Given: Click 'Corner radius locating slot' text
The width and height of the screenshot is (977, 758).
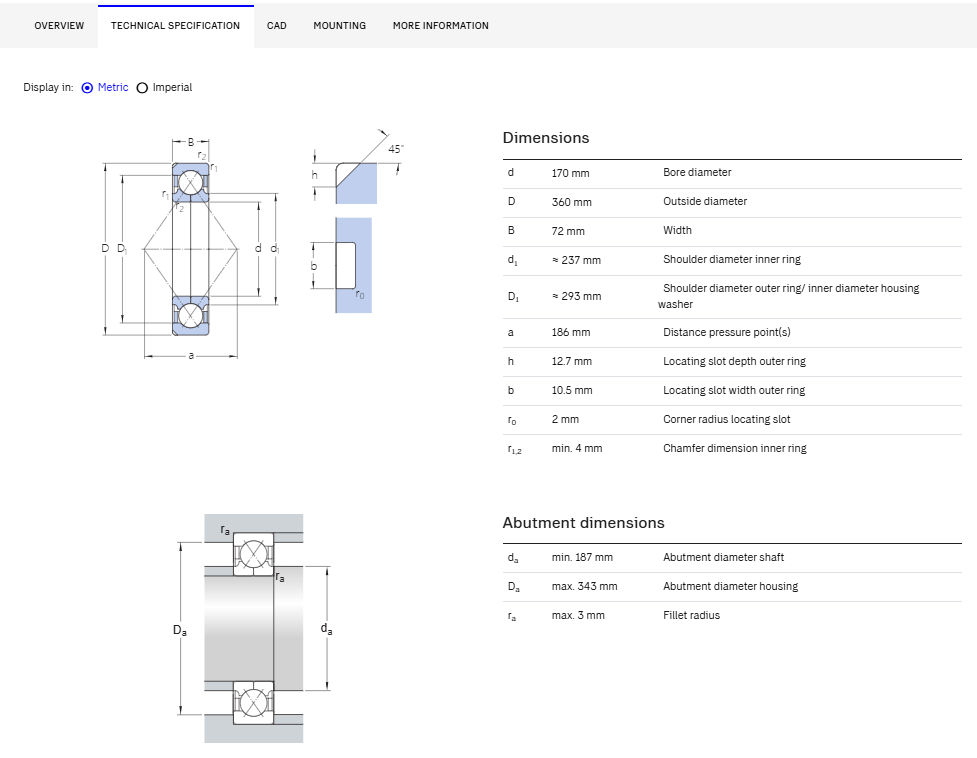Looking at the screenshot, I should tap(727, 419).
